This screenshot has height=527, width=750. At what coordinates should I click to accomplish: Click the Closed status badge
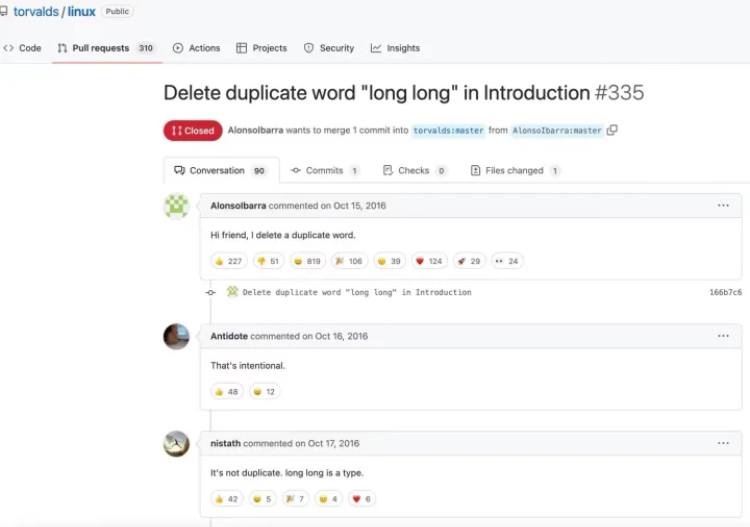tap(193, 131)
